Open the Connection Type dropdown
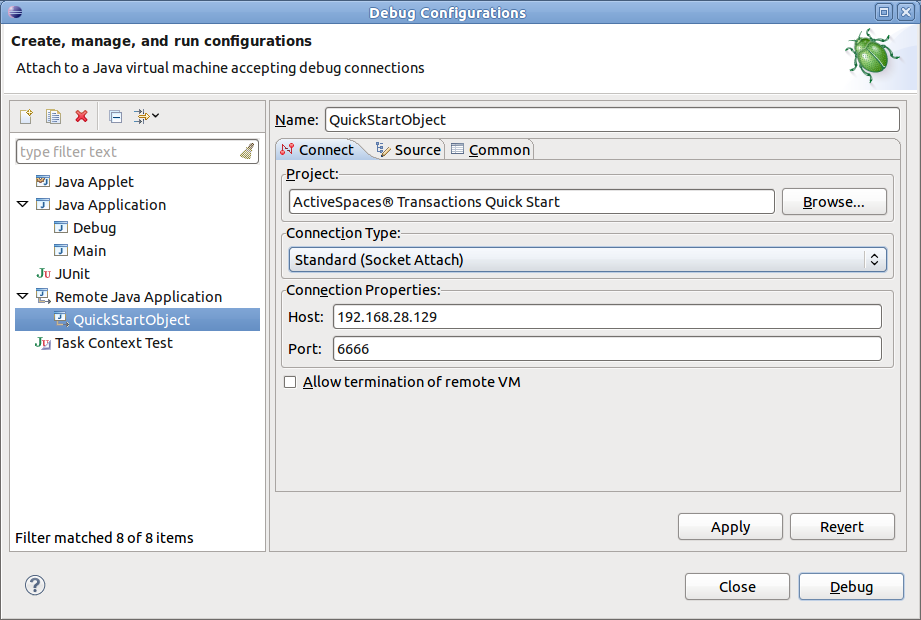 click(875, 258)
